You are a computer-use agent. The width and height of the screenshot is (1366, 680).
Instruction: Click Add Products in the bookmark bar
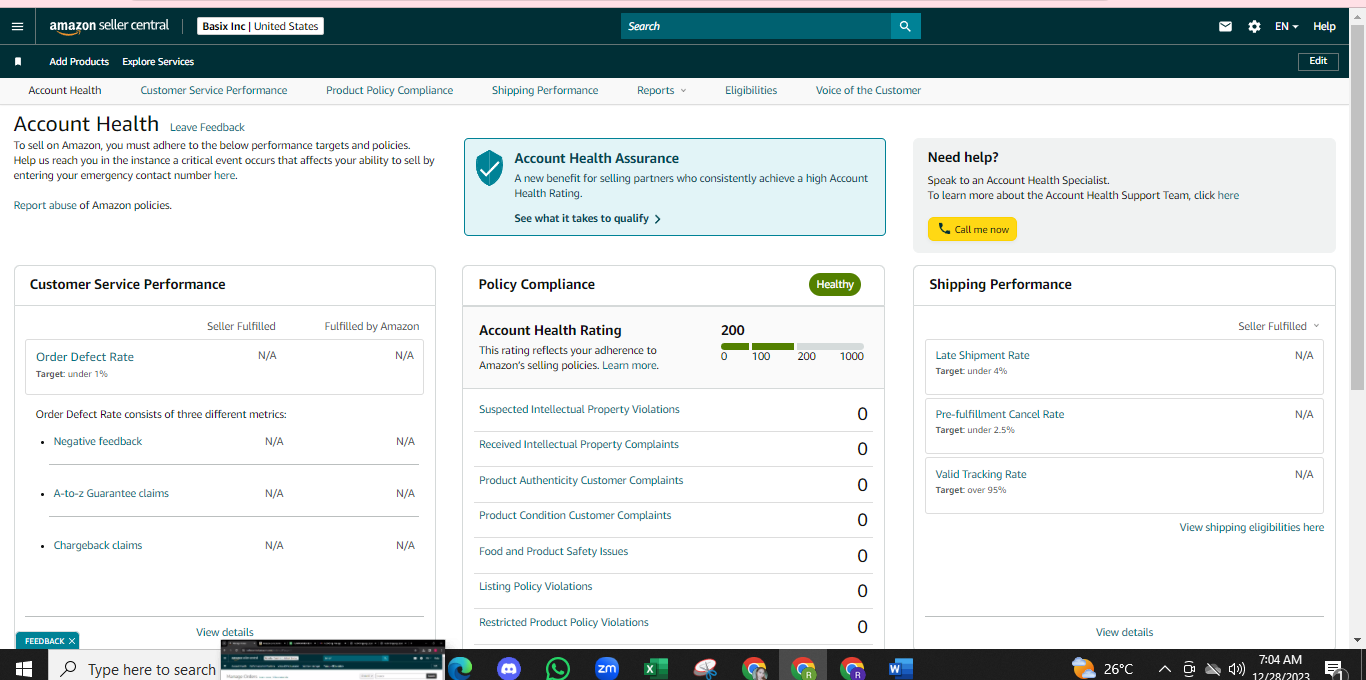(x=79, y=62)
